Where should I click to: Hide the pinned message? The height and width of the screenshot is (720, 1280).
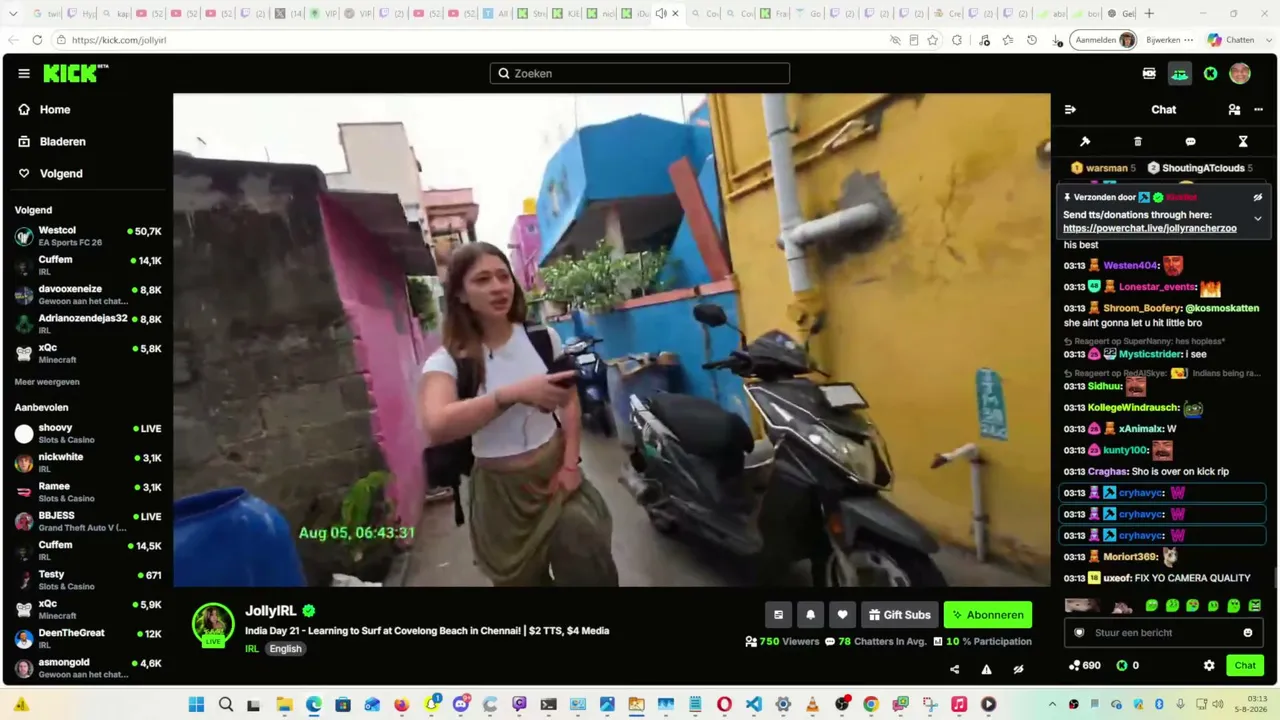click(1258, 197)
